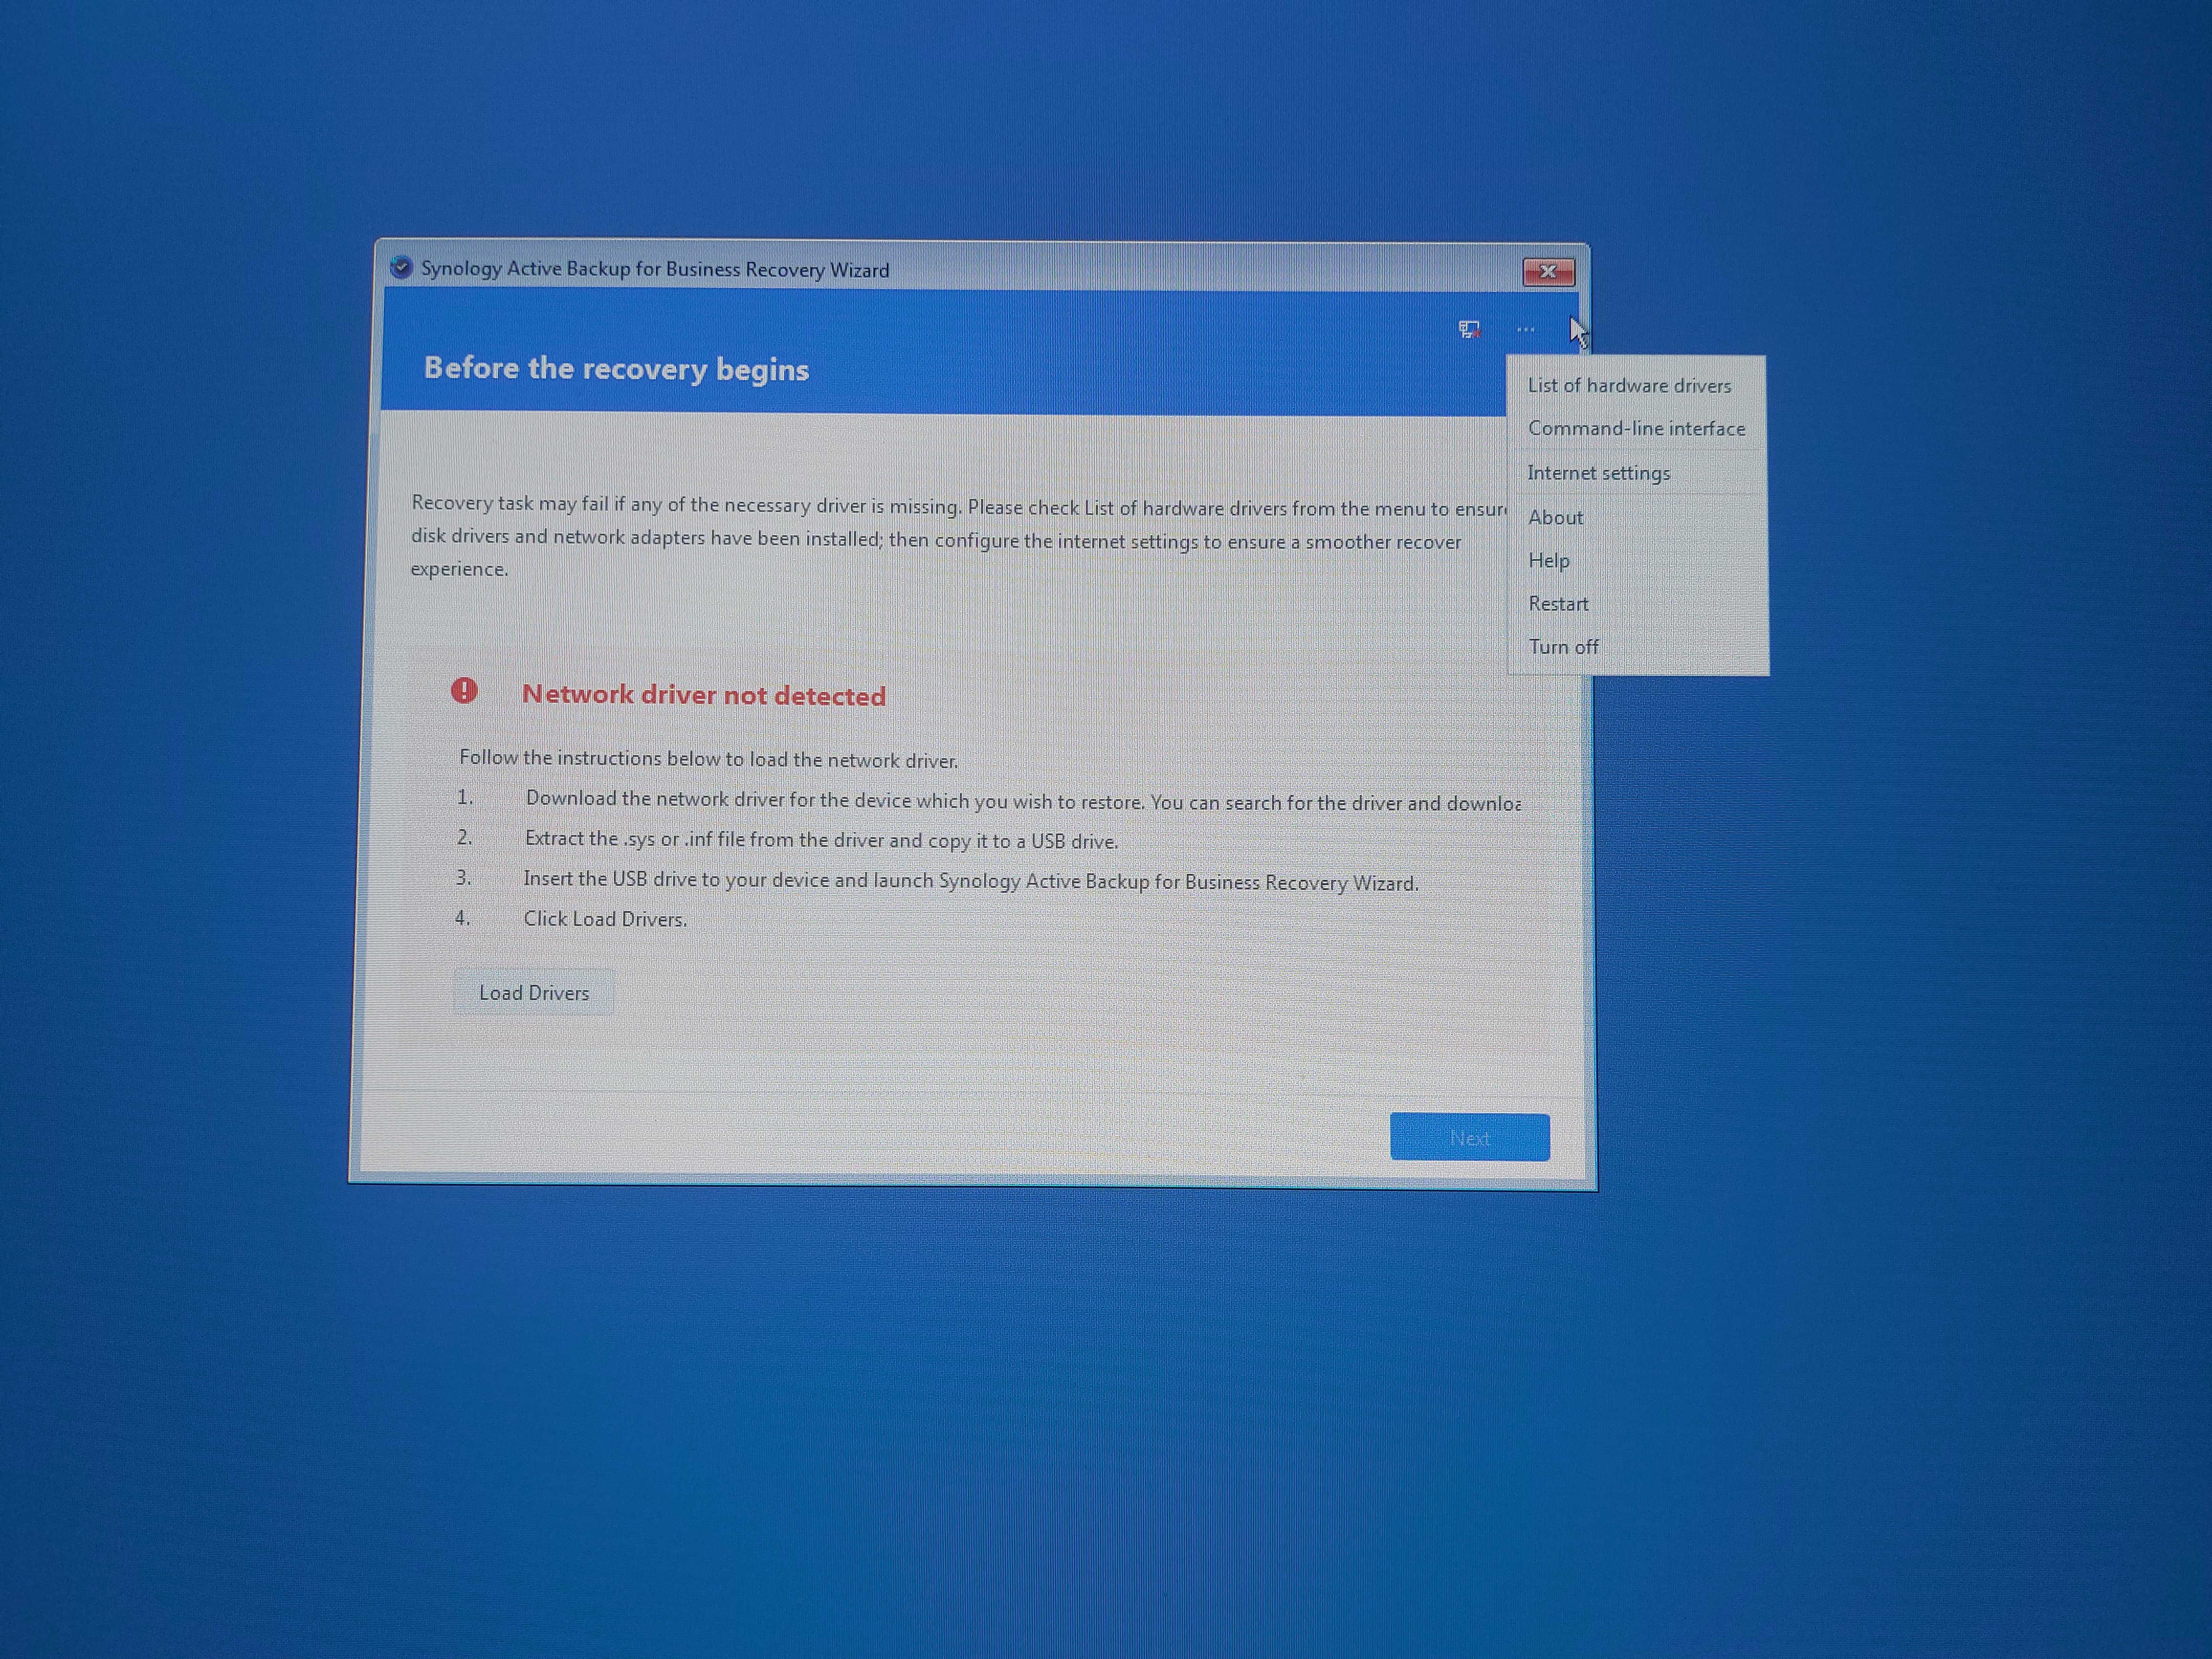Click the Load Drivers button

(534, 992)
